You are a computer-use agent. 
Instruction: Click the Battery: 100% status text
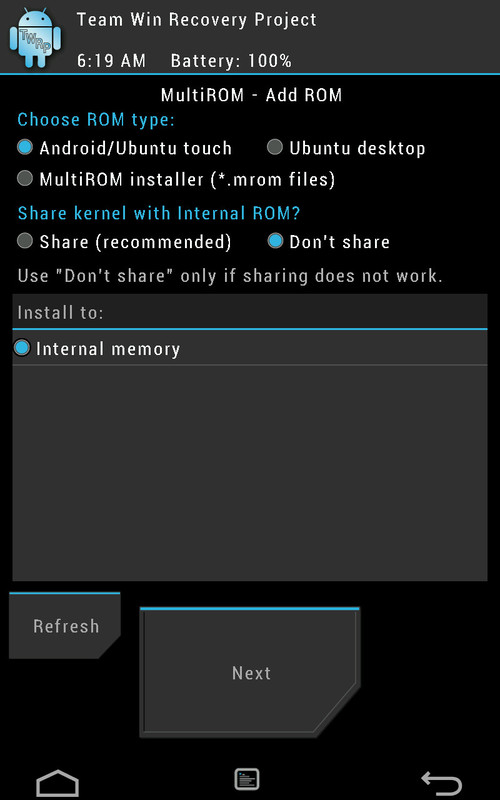(231, 61)
